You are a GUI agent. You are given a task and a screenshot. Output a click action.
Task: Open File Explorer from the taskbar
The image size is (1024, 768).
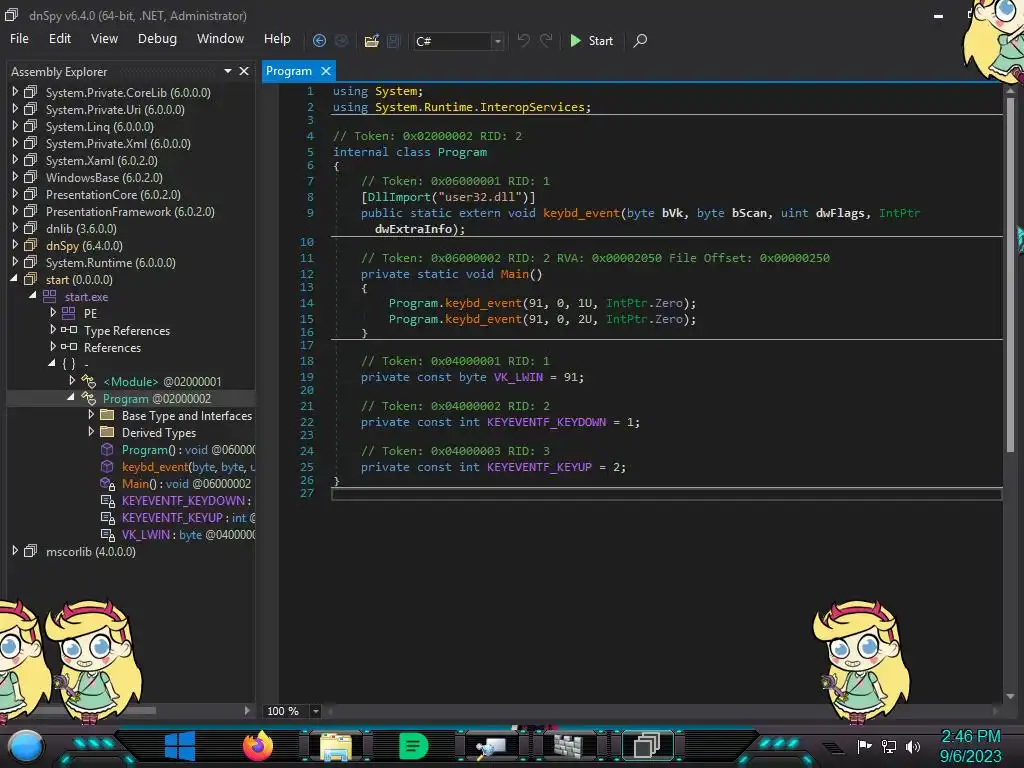(336, 746)
